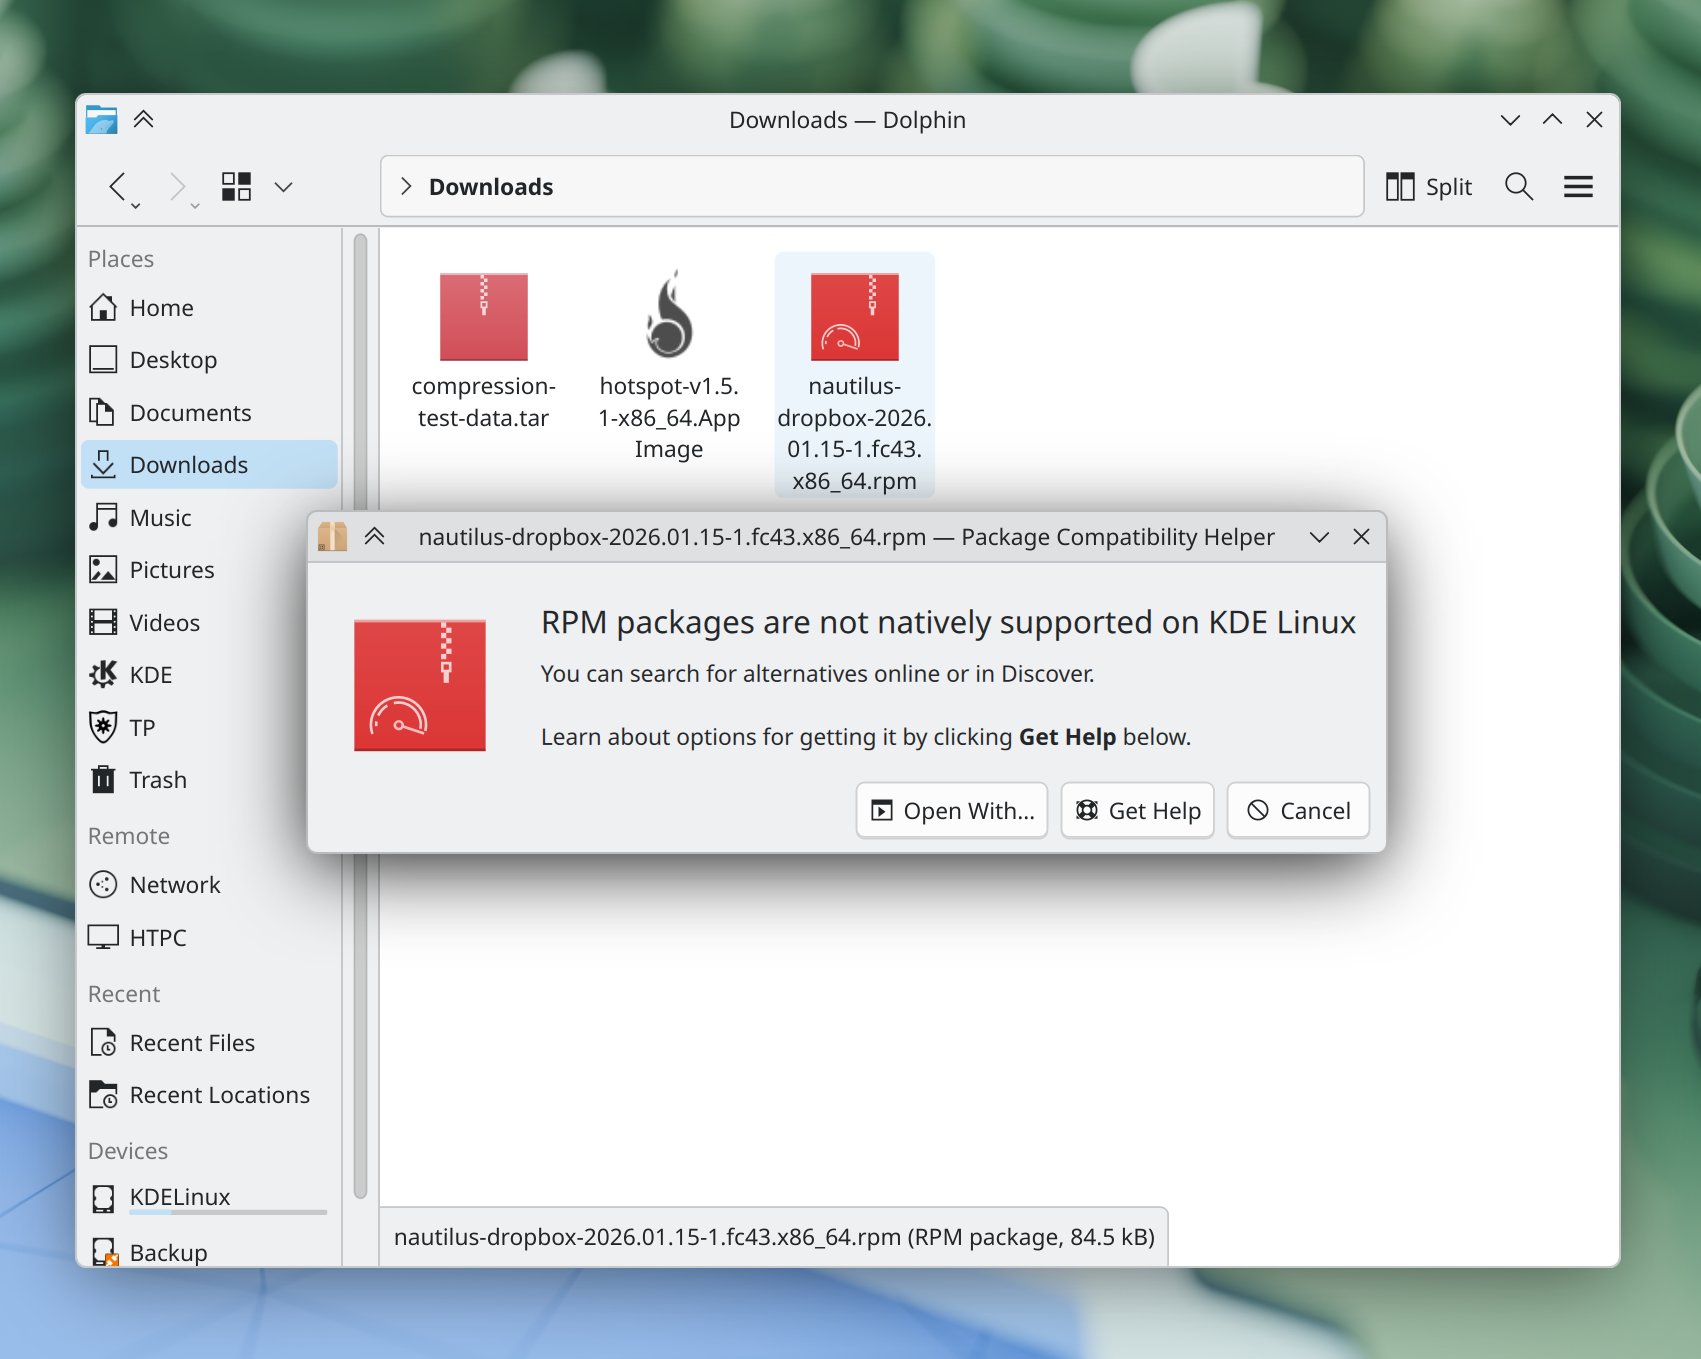Viewport: 1701px width, 1359px height.
Task: Open the Trash from the sidebar
Action: 158,779
